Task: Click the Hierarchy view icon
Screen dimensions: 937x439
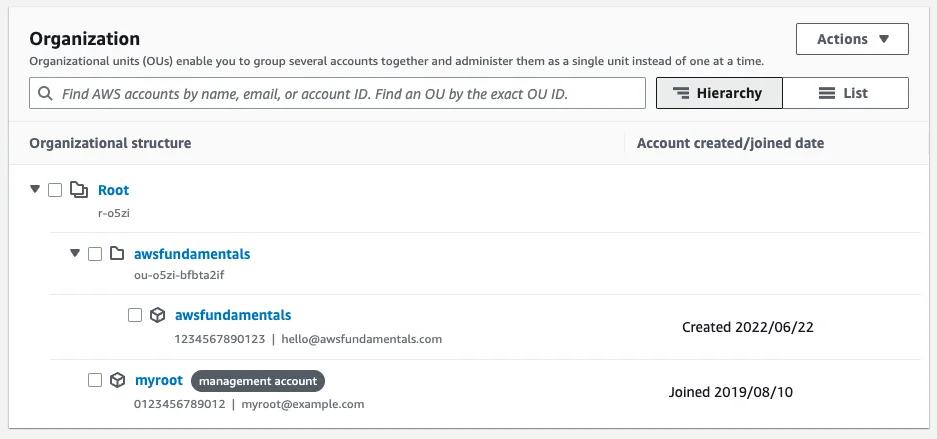Action: click(x=681, y=93)
